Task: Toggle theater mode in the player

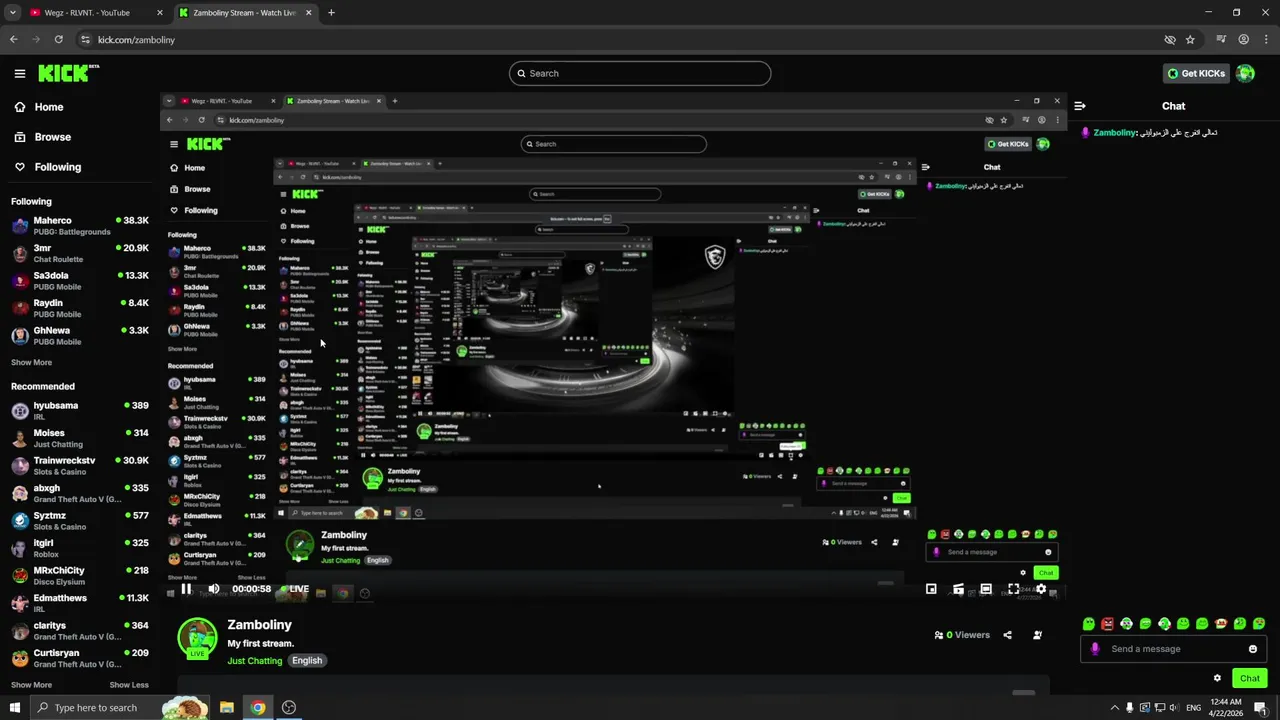Action: pyautogui.click(x=986, y=589)
